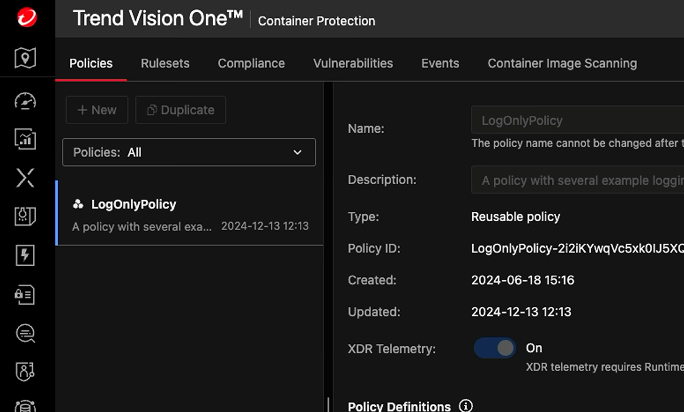Open the map pin sidebar icon

[x=27, y=58]
